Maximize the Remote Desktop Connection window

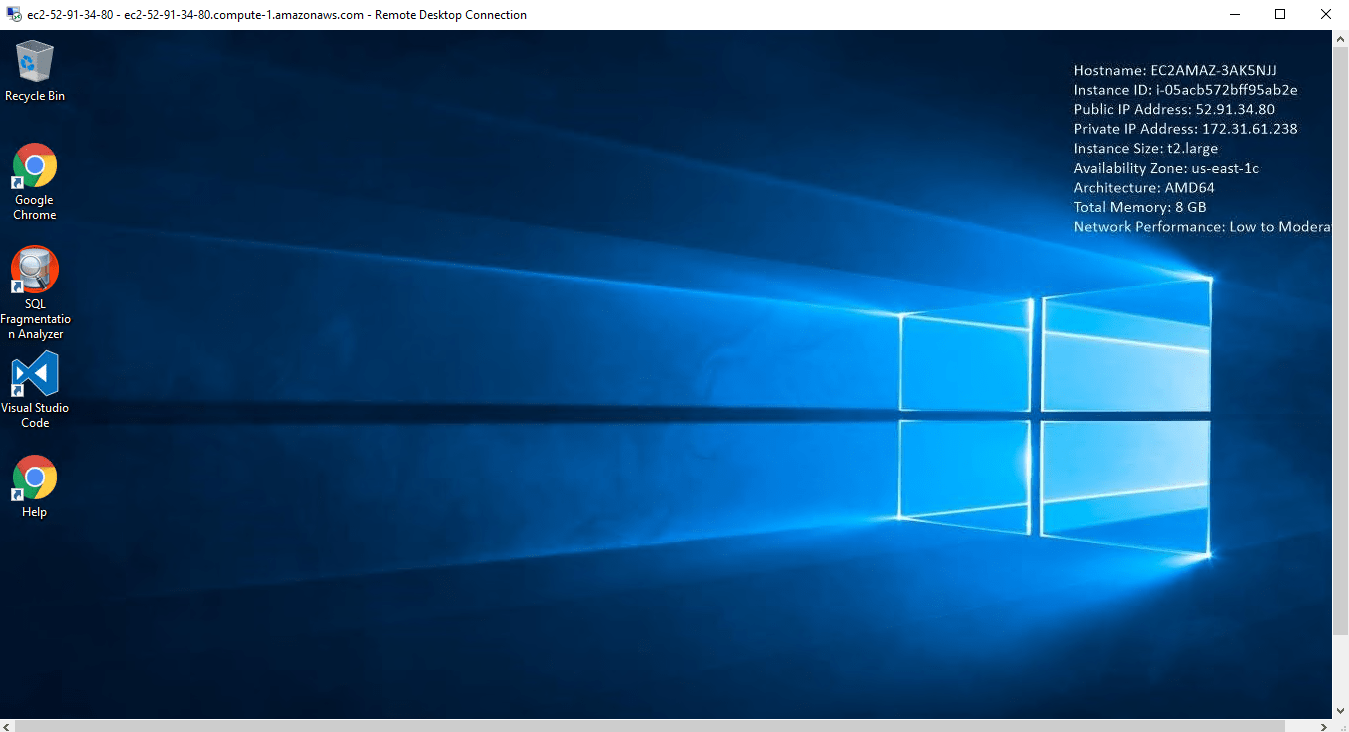point(1280,15)
